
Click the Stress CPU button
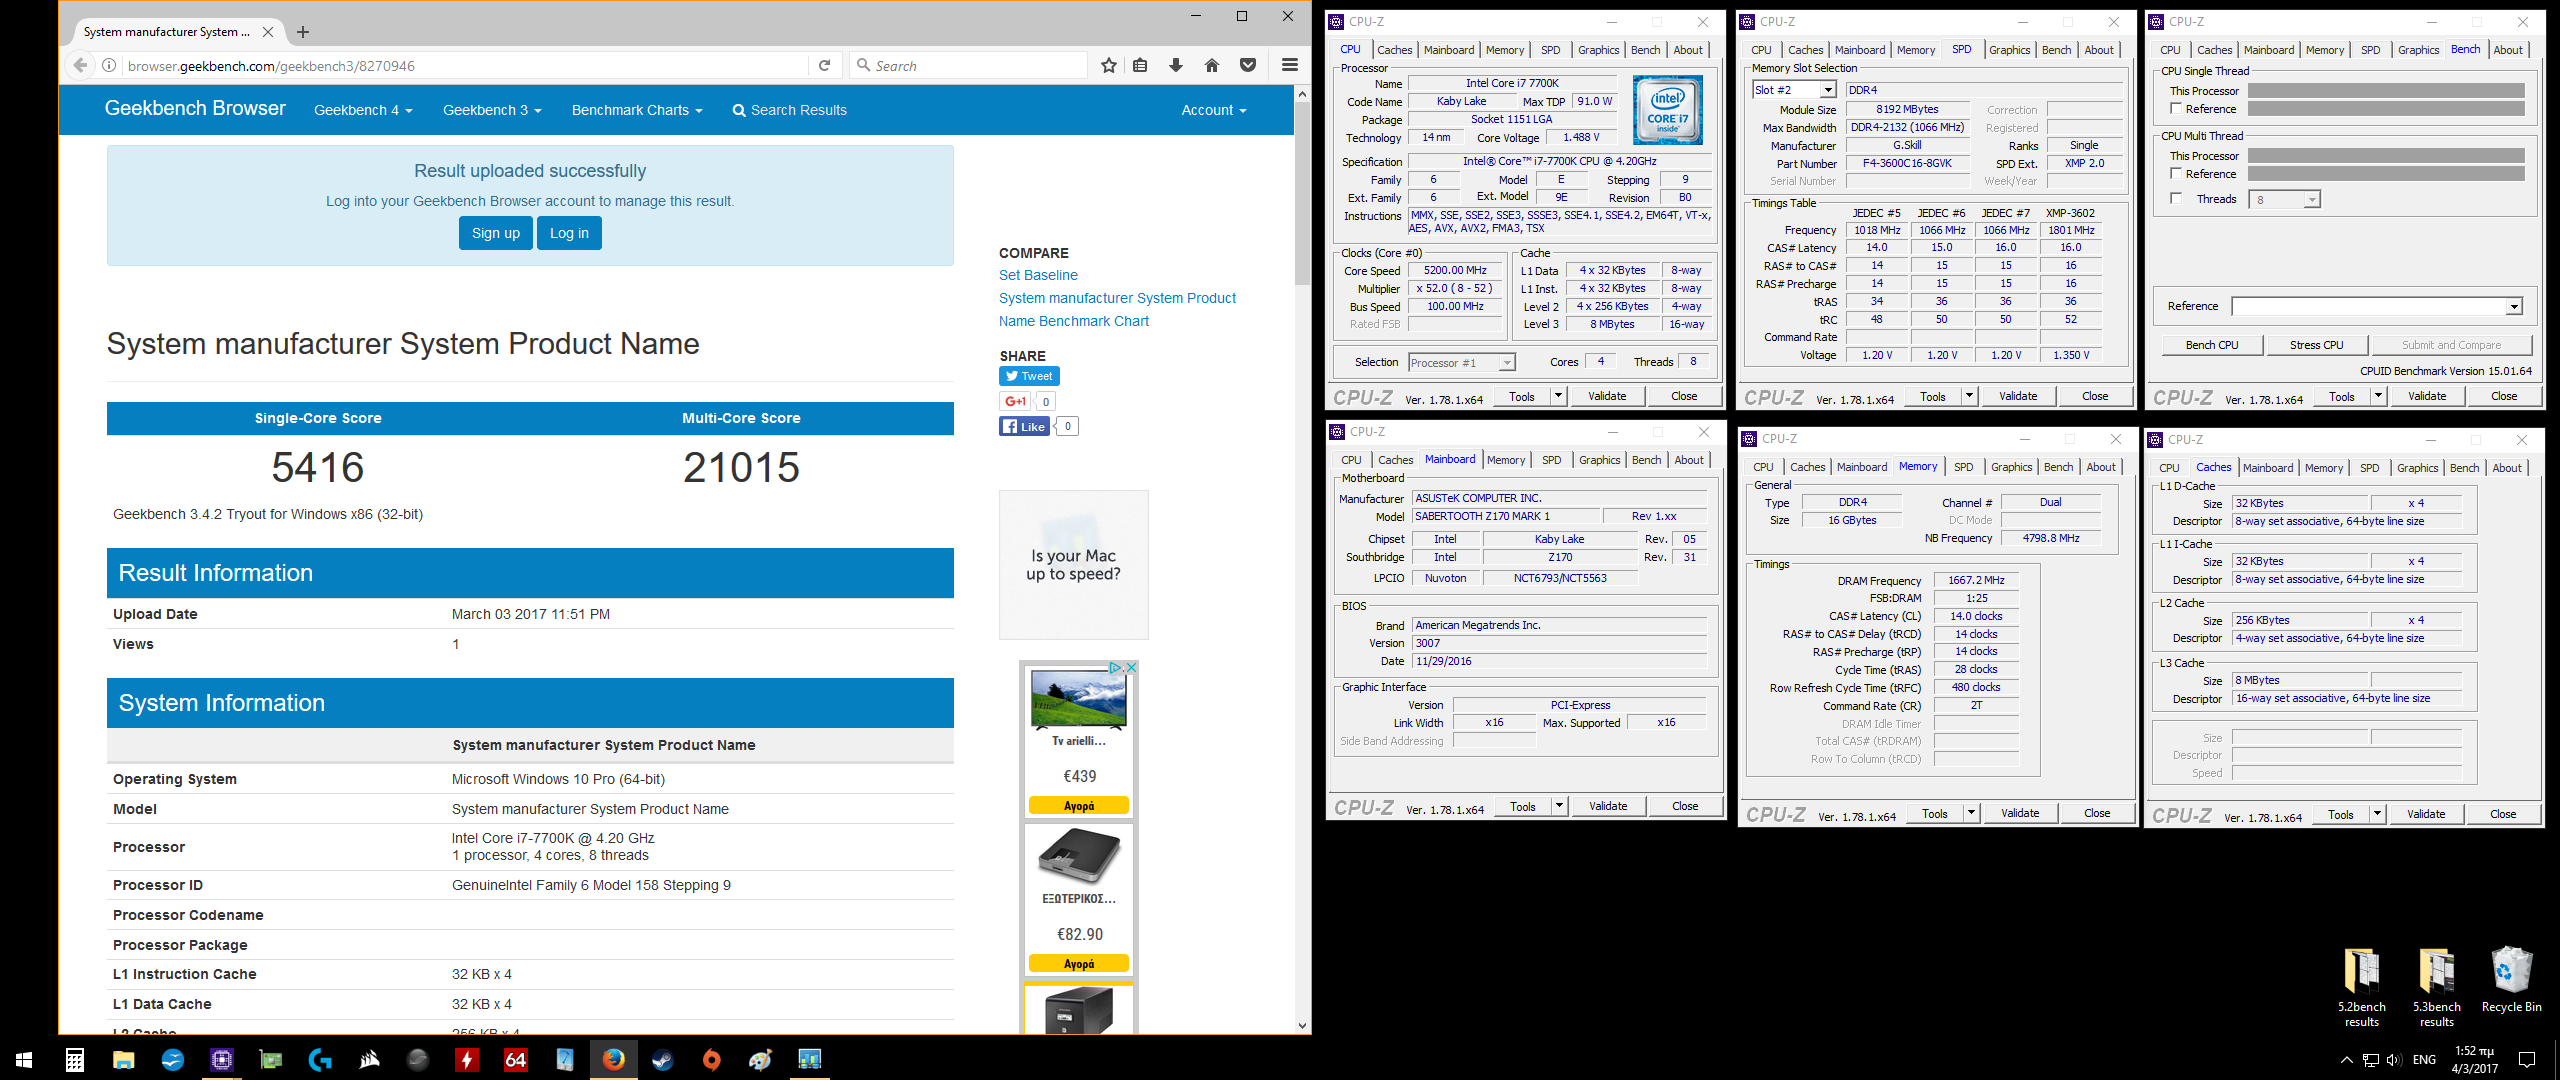(x=2316, y=345)
